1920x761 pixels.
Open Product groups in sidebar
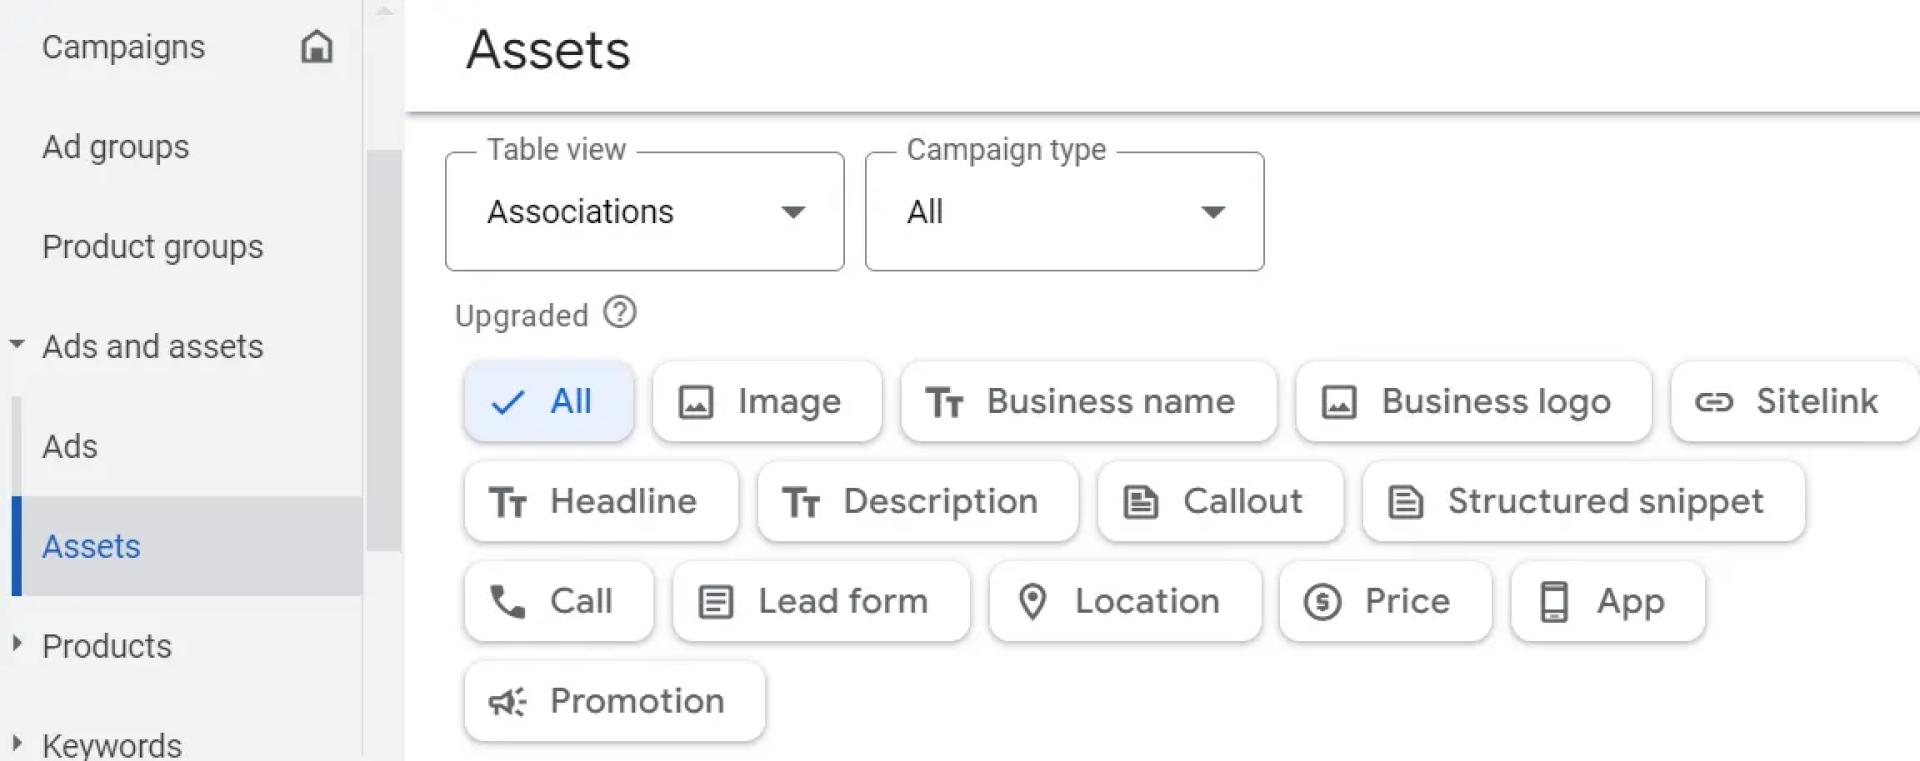(x=152, y=247)
